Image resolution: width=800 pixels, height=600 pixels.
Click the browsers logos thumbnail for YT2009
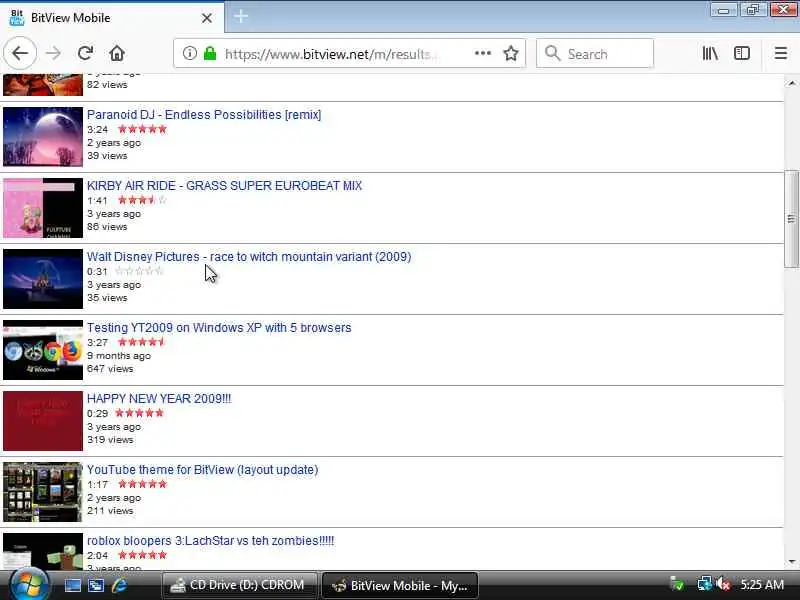43,349
